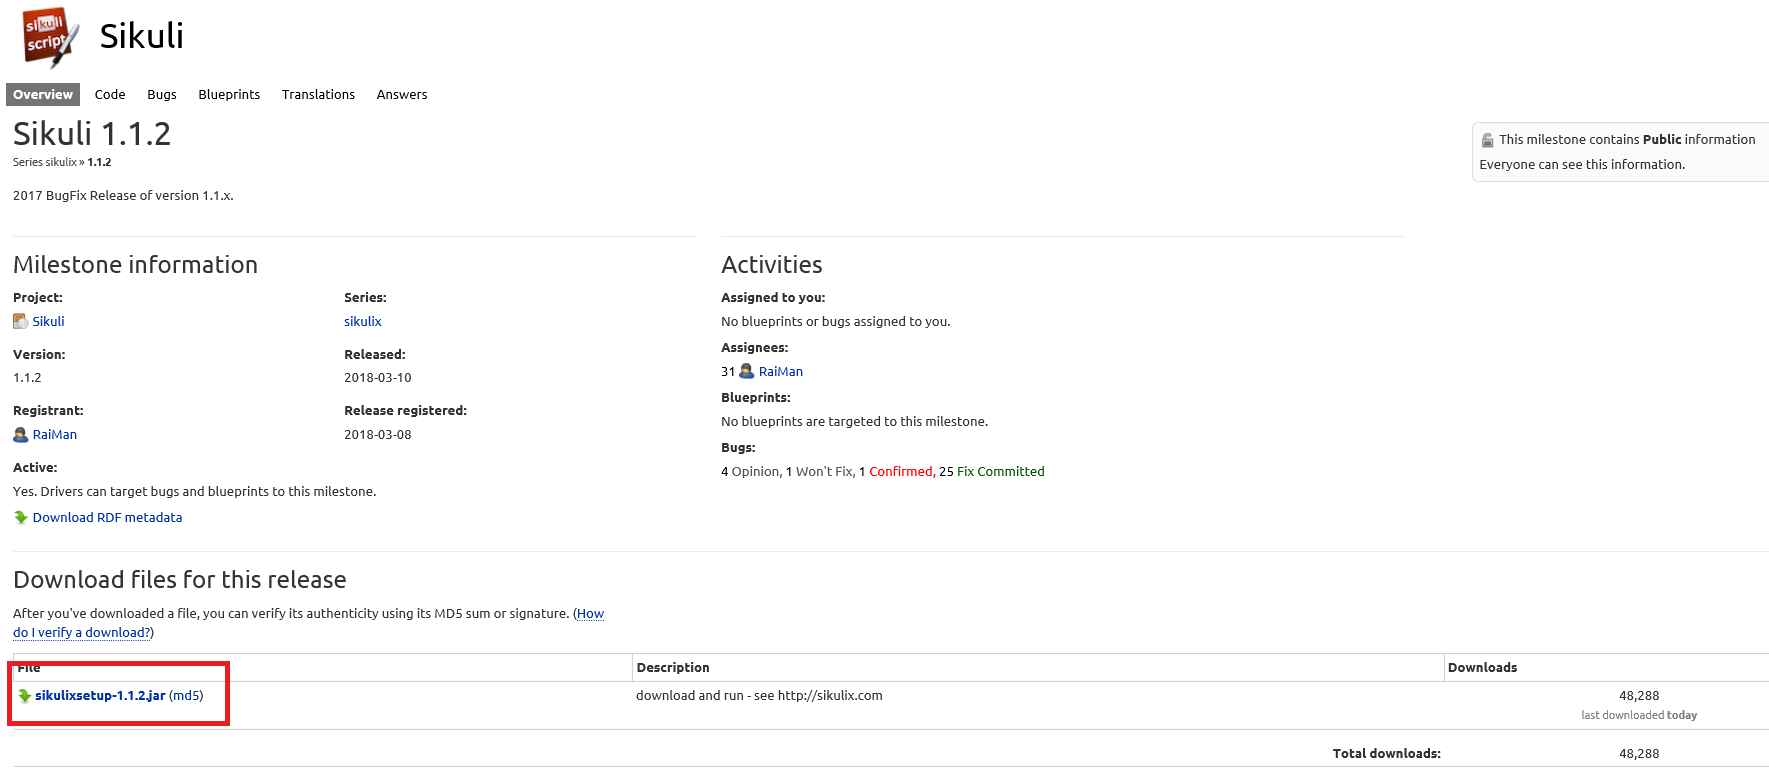Viewport: 1769px width, 780px height.
Task: Open the md5 checksum link
Action: (186, 696)
